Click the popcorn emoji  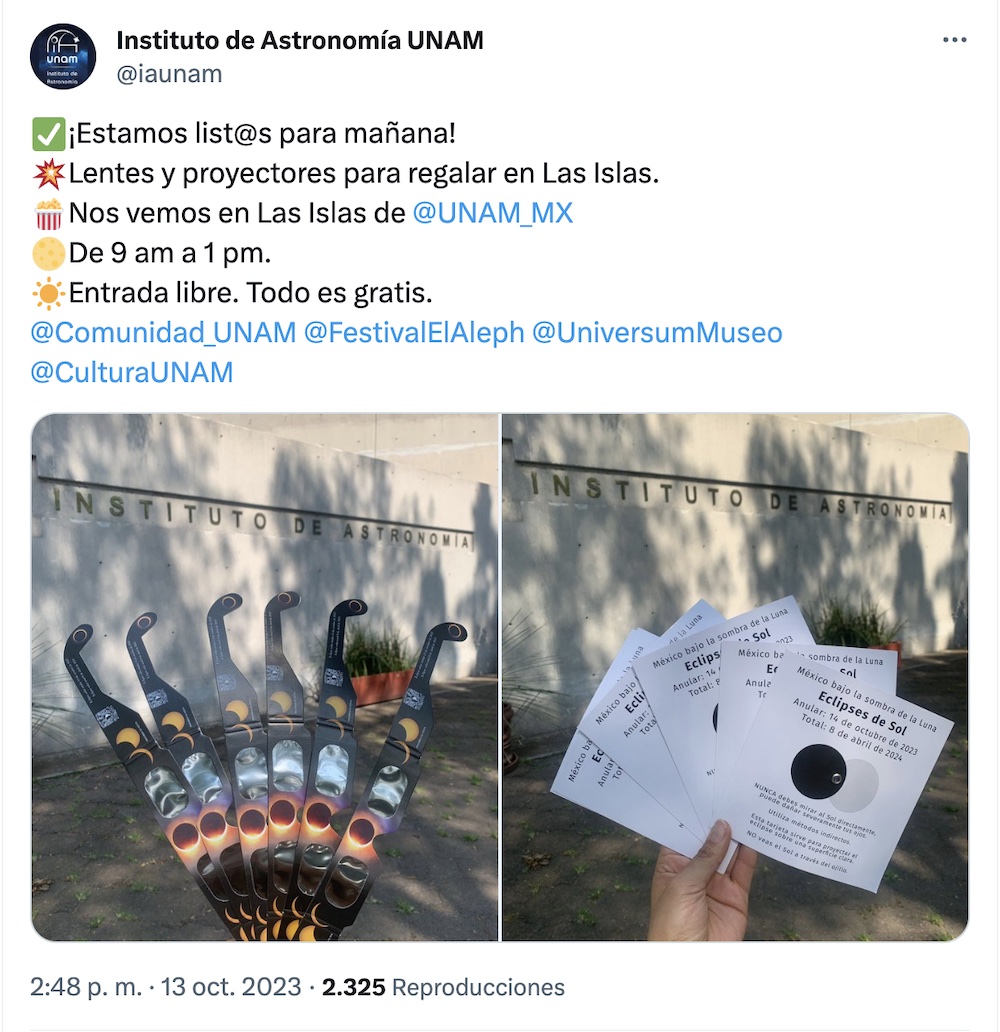pos(49,214)
